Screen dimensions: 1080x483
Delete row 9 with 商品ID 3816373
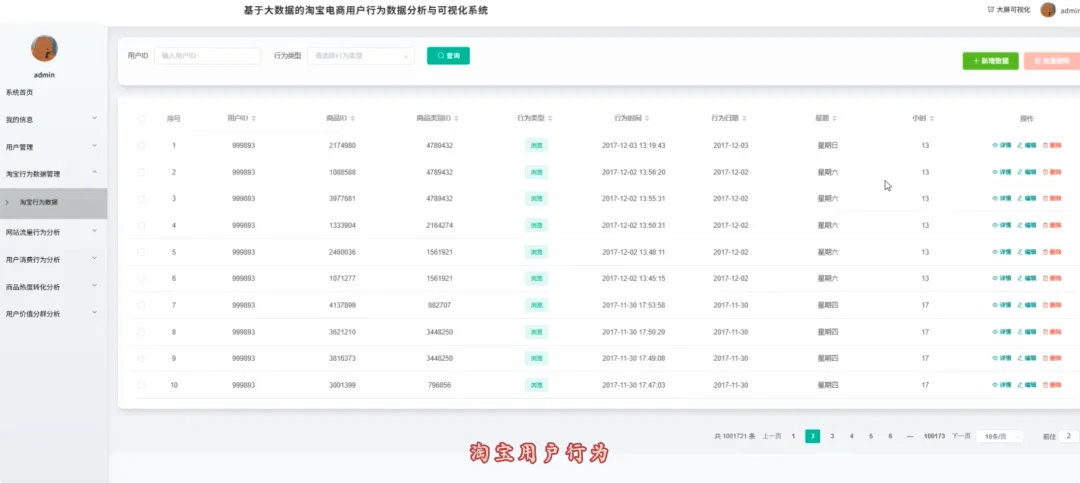pyautogui.click(x=1052, y=358)
